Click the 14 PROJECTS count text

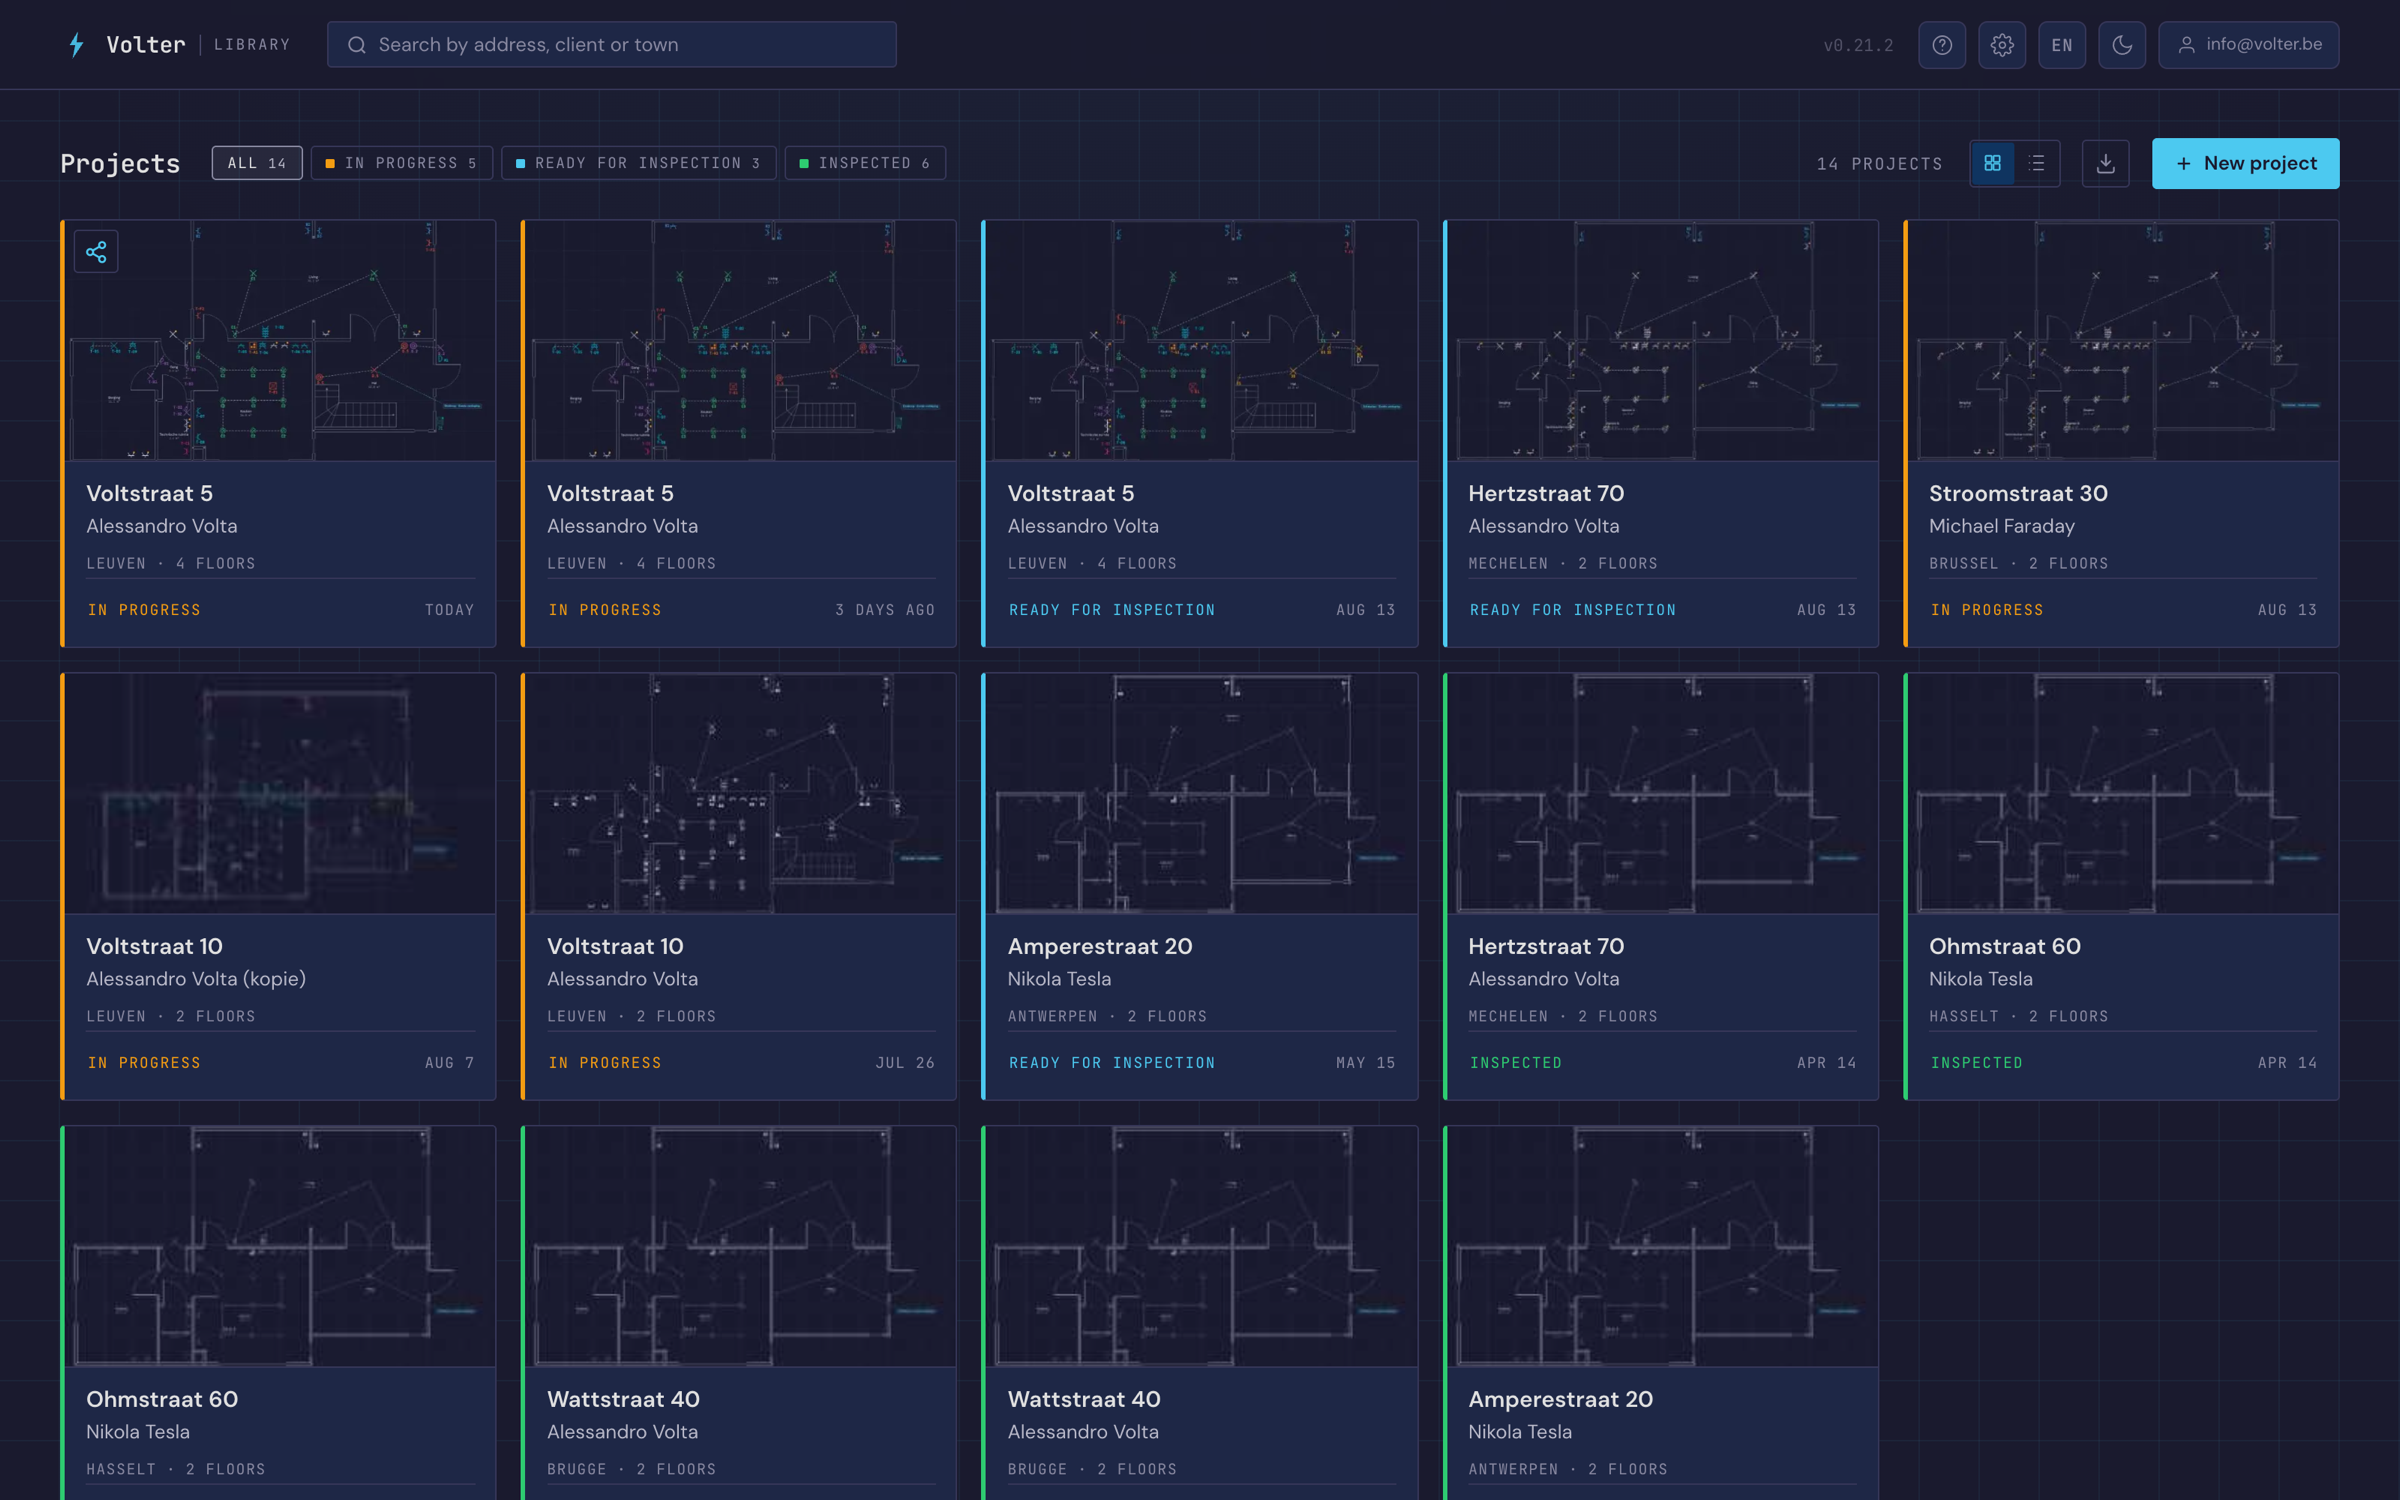1880,164
